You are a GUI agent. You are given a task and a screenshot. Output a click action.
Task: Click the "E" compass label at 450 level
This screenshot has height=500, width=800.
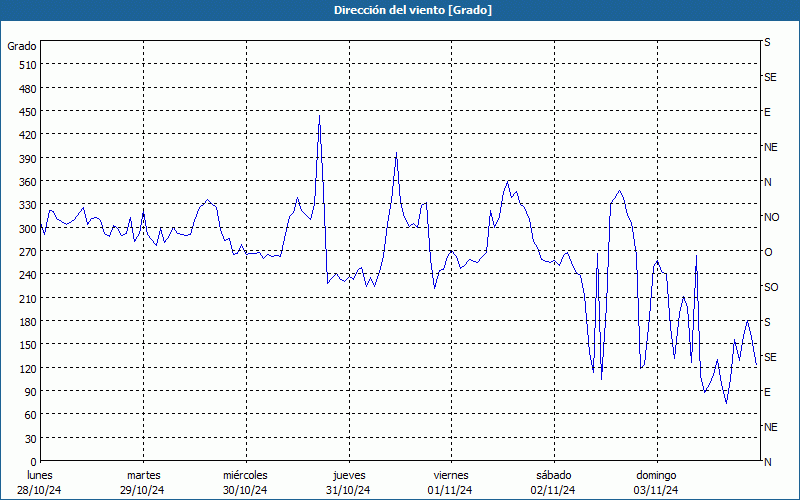pos(767,112)
